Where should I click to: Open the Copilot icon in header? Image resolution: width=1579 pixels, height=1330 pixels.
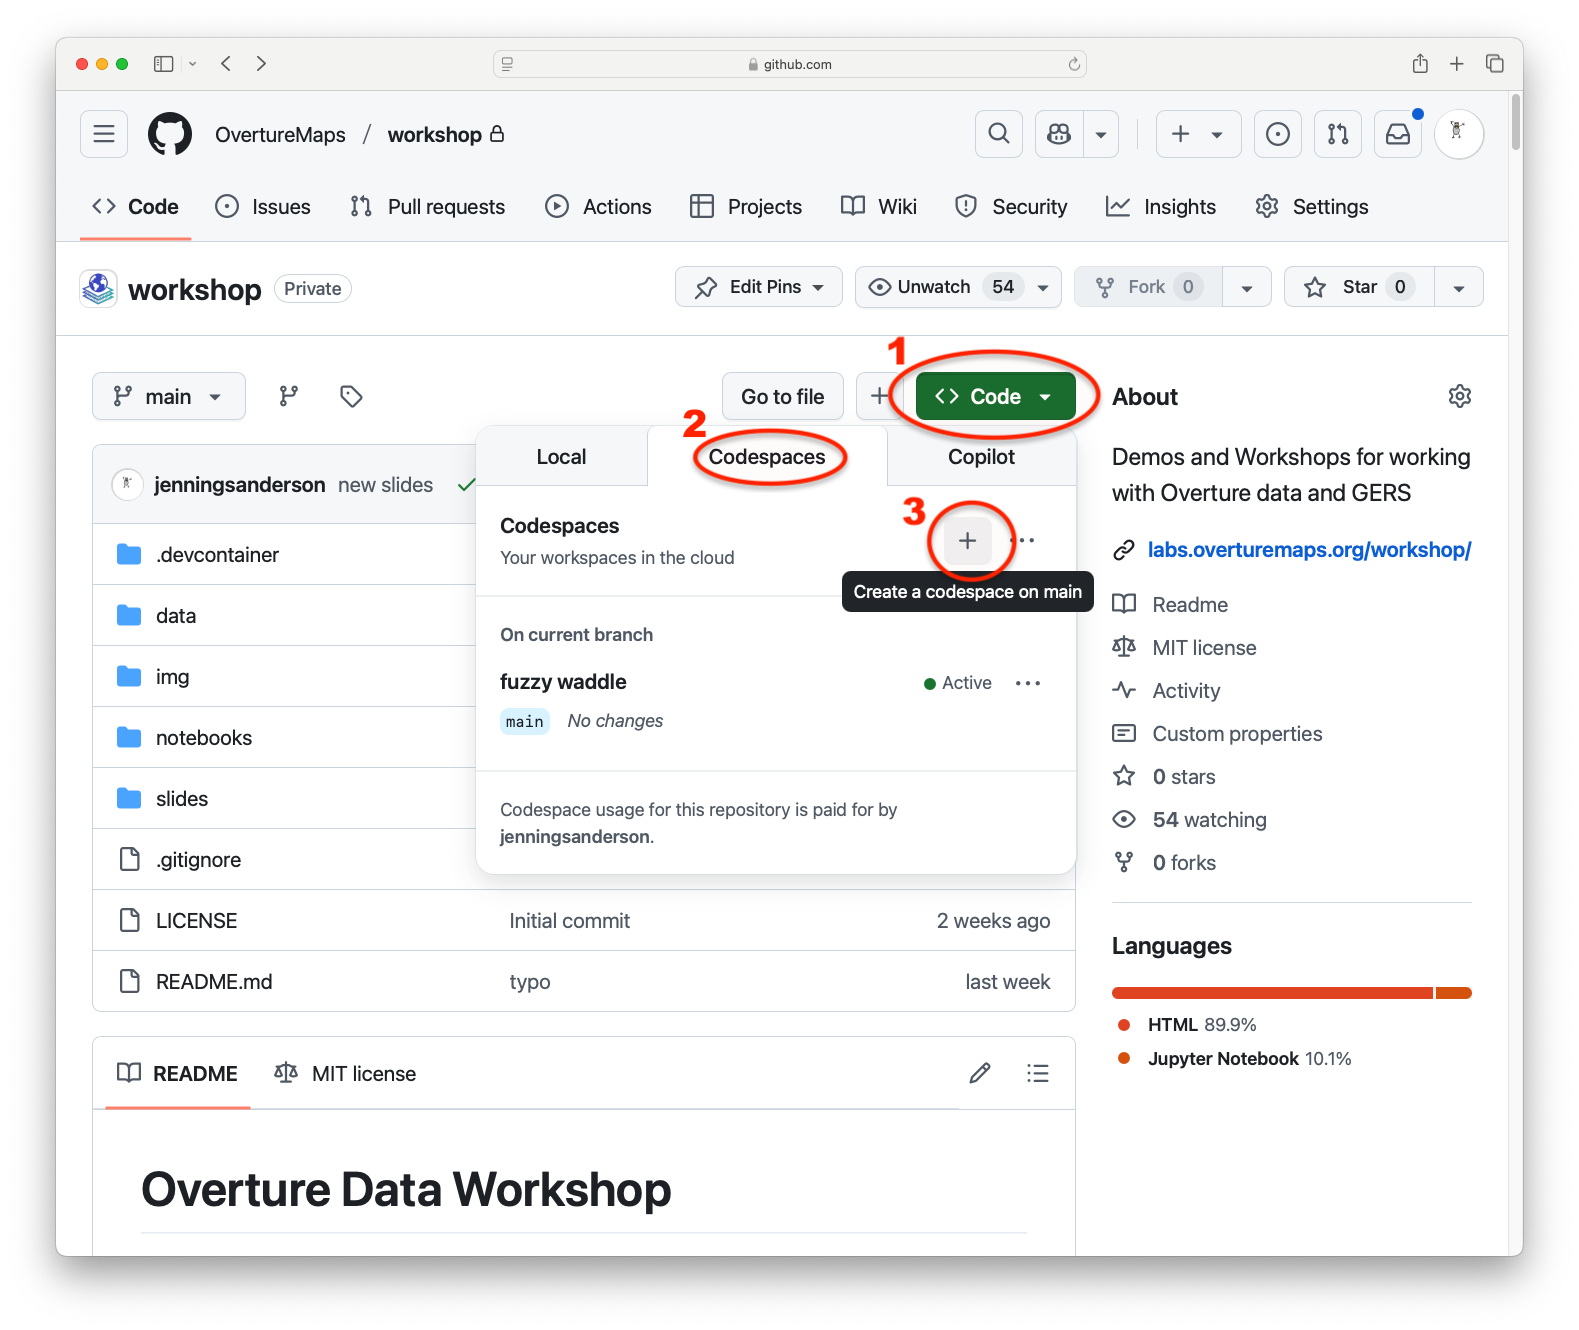[1059, 134]
